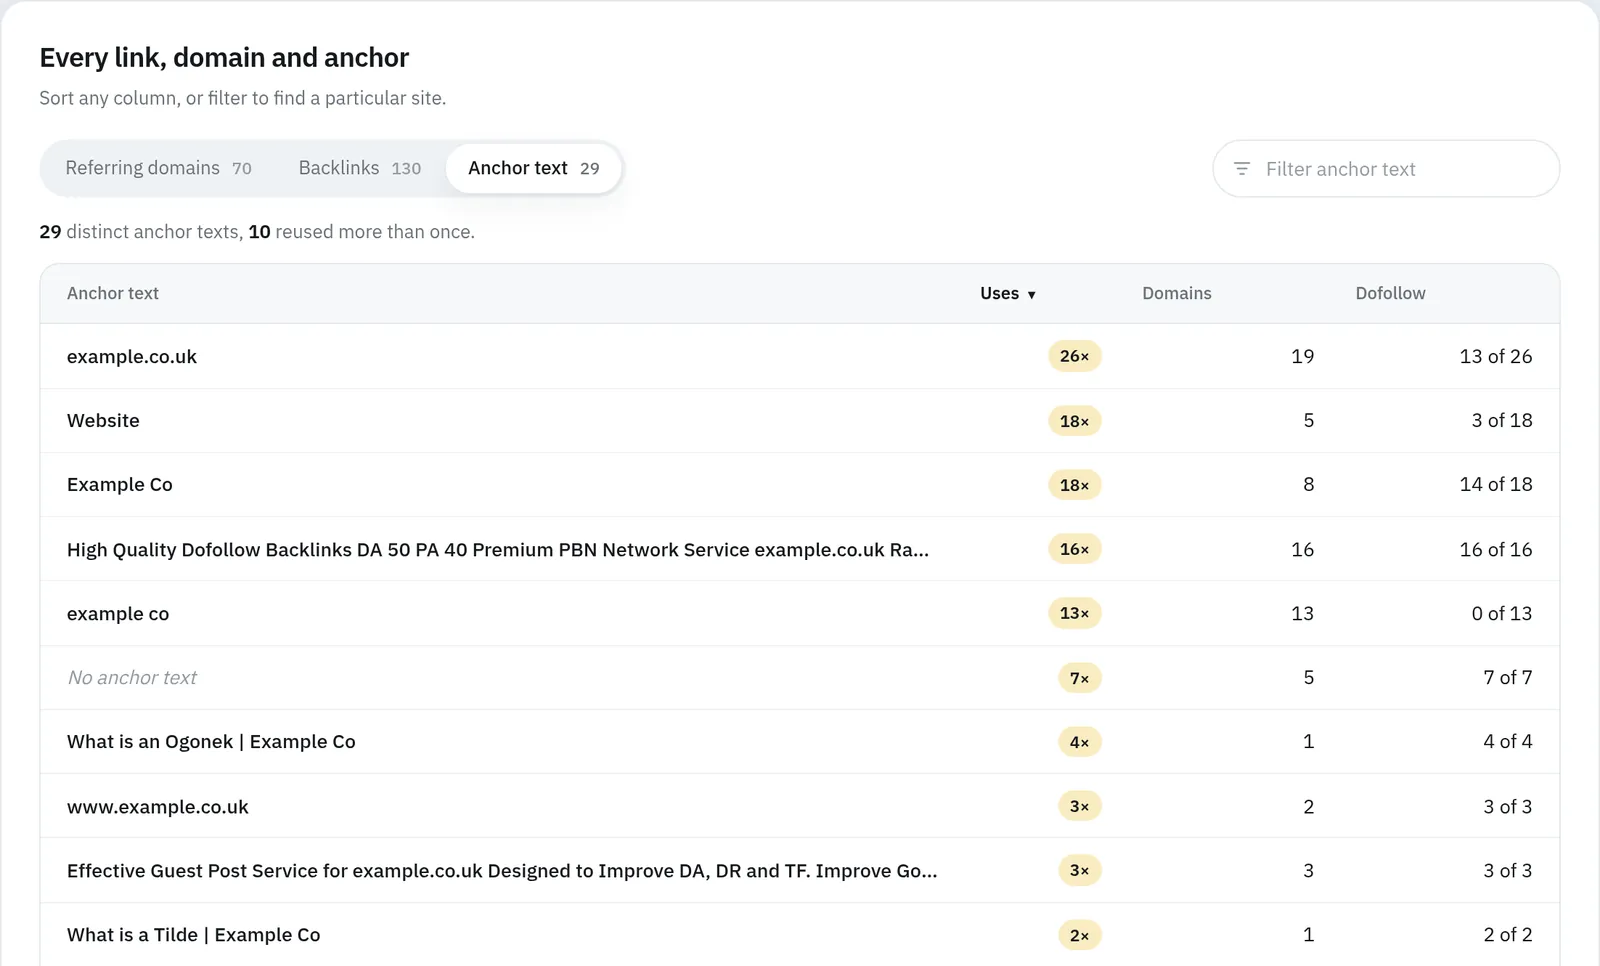Screen dimensions: 1600x966
Task: Click the 2 of 2 dofollow value
Action: click(x=1508, y=935)
